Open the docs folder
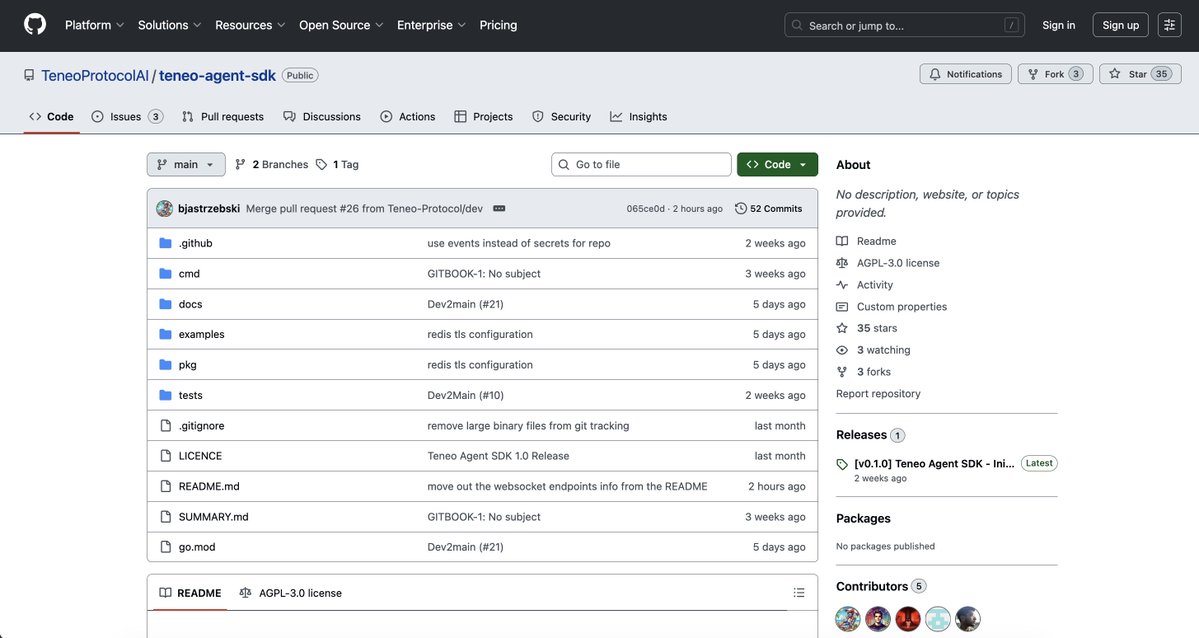1199x638 pixels. point(190,304)
